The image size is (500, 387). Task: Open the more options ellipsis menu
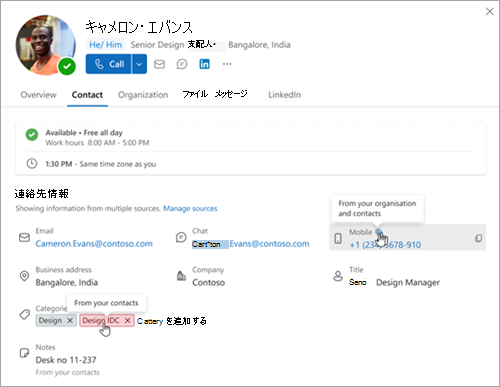(227, 64)
